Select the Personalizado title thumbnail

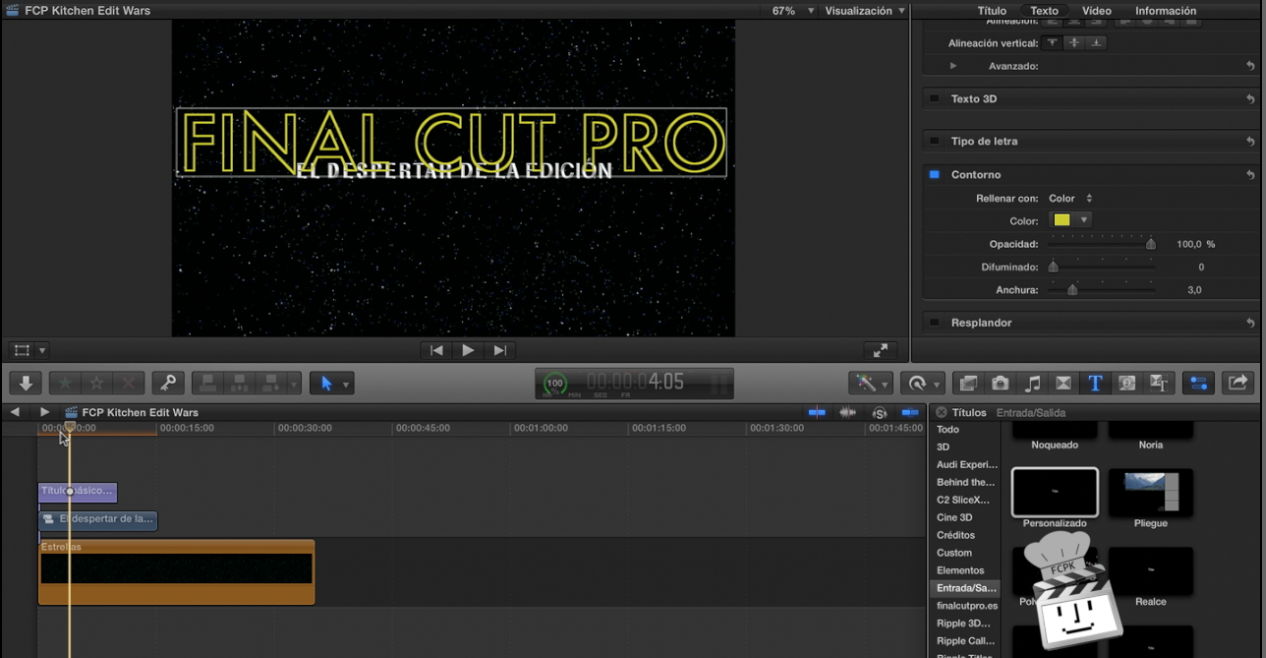point(1055,492)
